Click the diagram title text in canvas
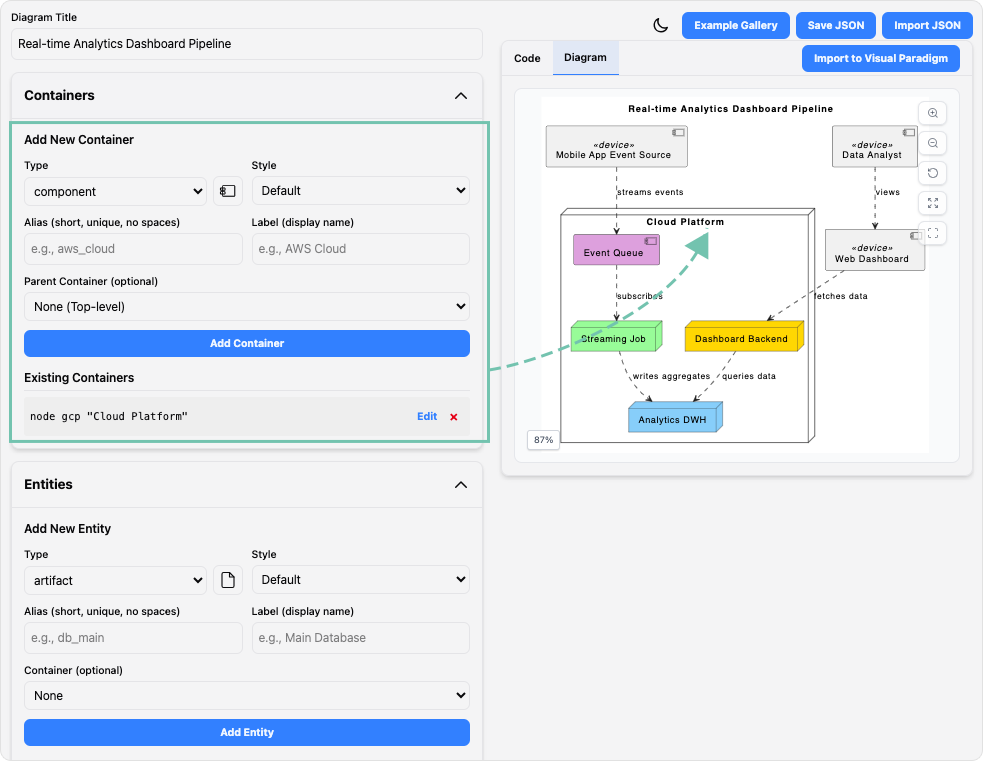Screen dimensions: 983x761 point(731,109)
